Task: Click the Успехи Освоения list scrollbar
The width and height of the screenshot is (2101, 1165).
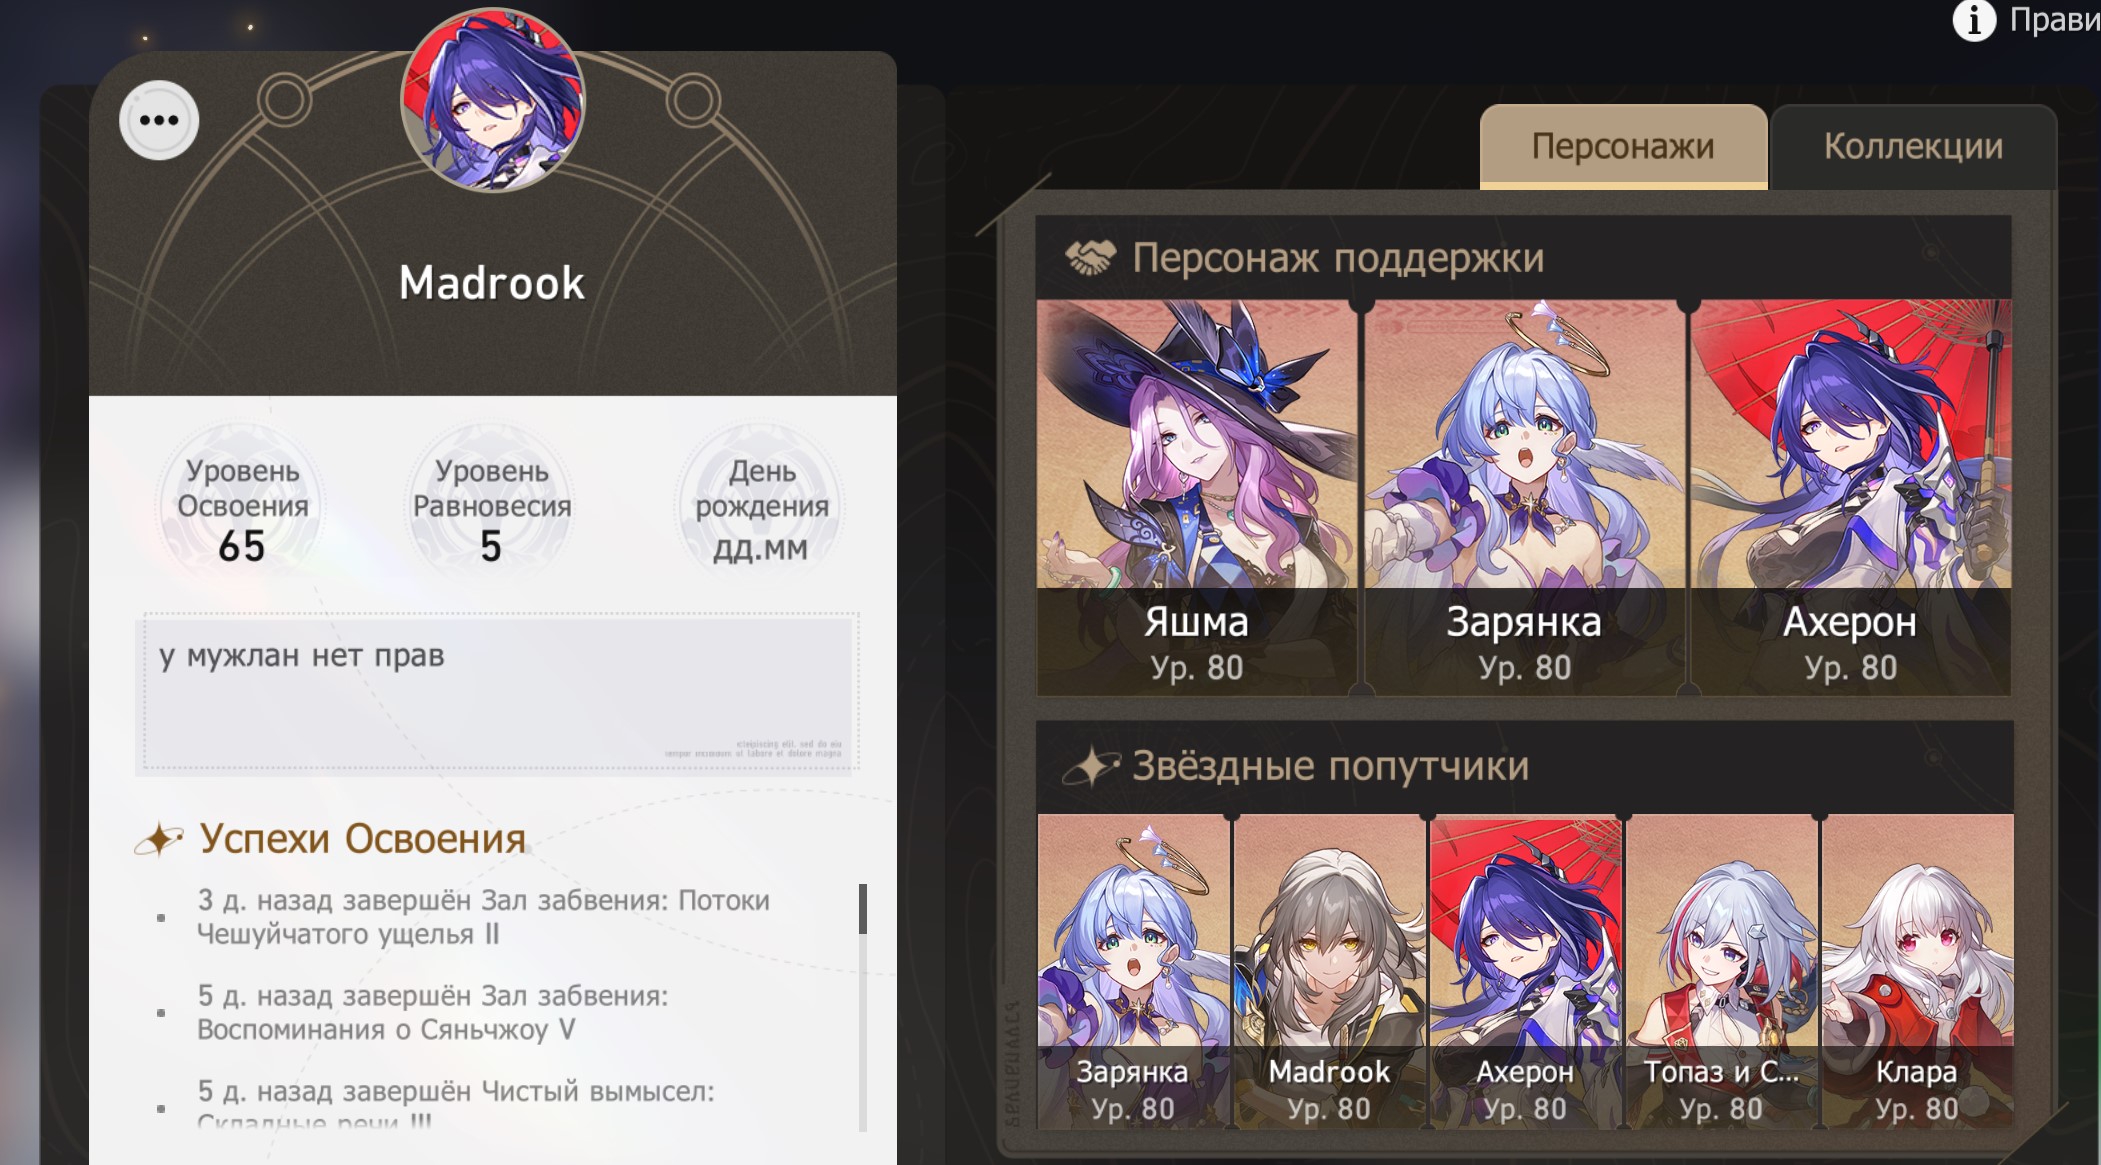Action: [863, 1007]
